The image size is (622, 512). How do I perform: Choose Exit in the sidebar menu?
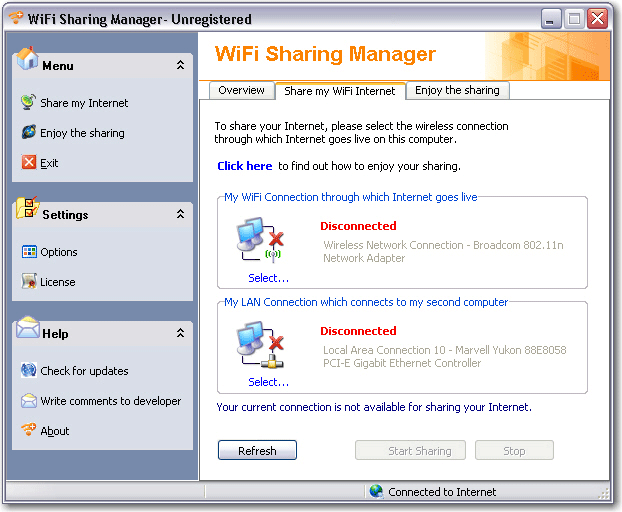point(49,163)
